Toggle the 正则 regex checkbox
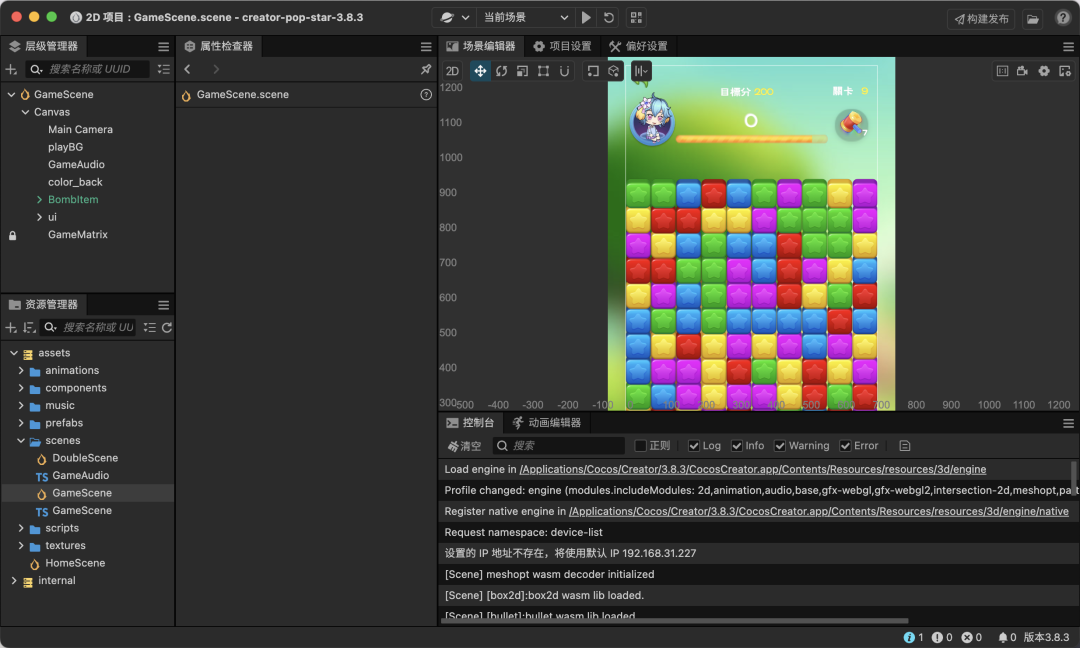The height and width of the screenshot is (648, 1080). pos(641,446)
